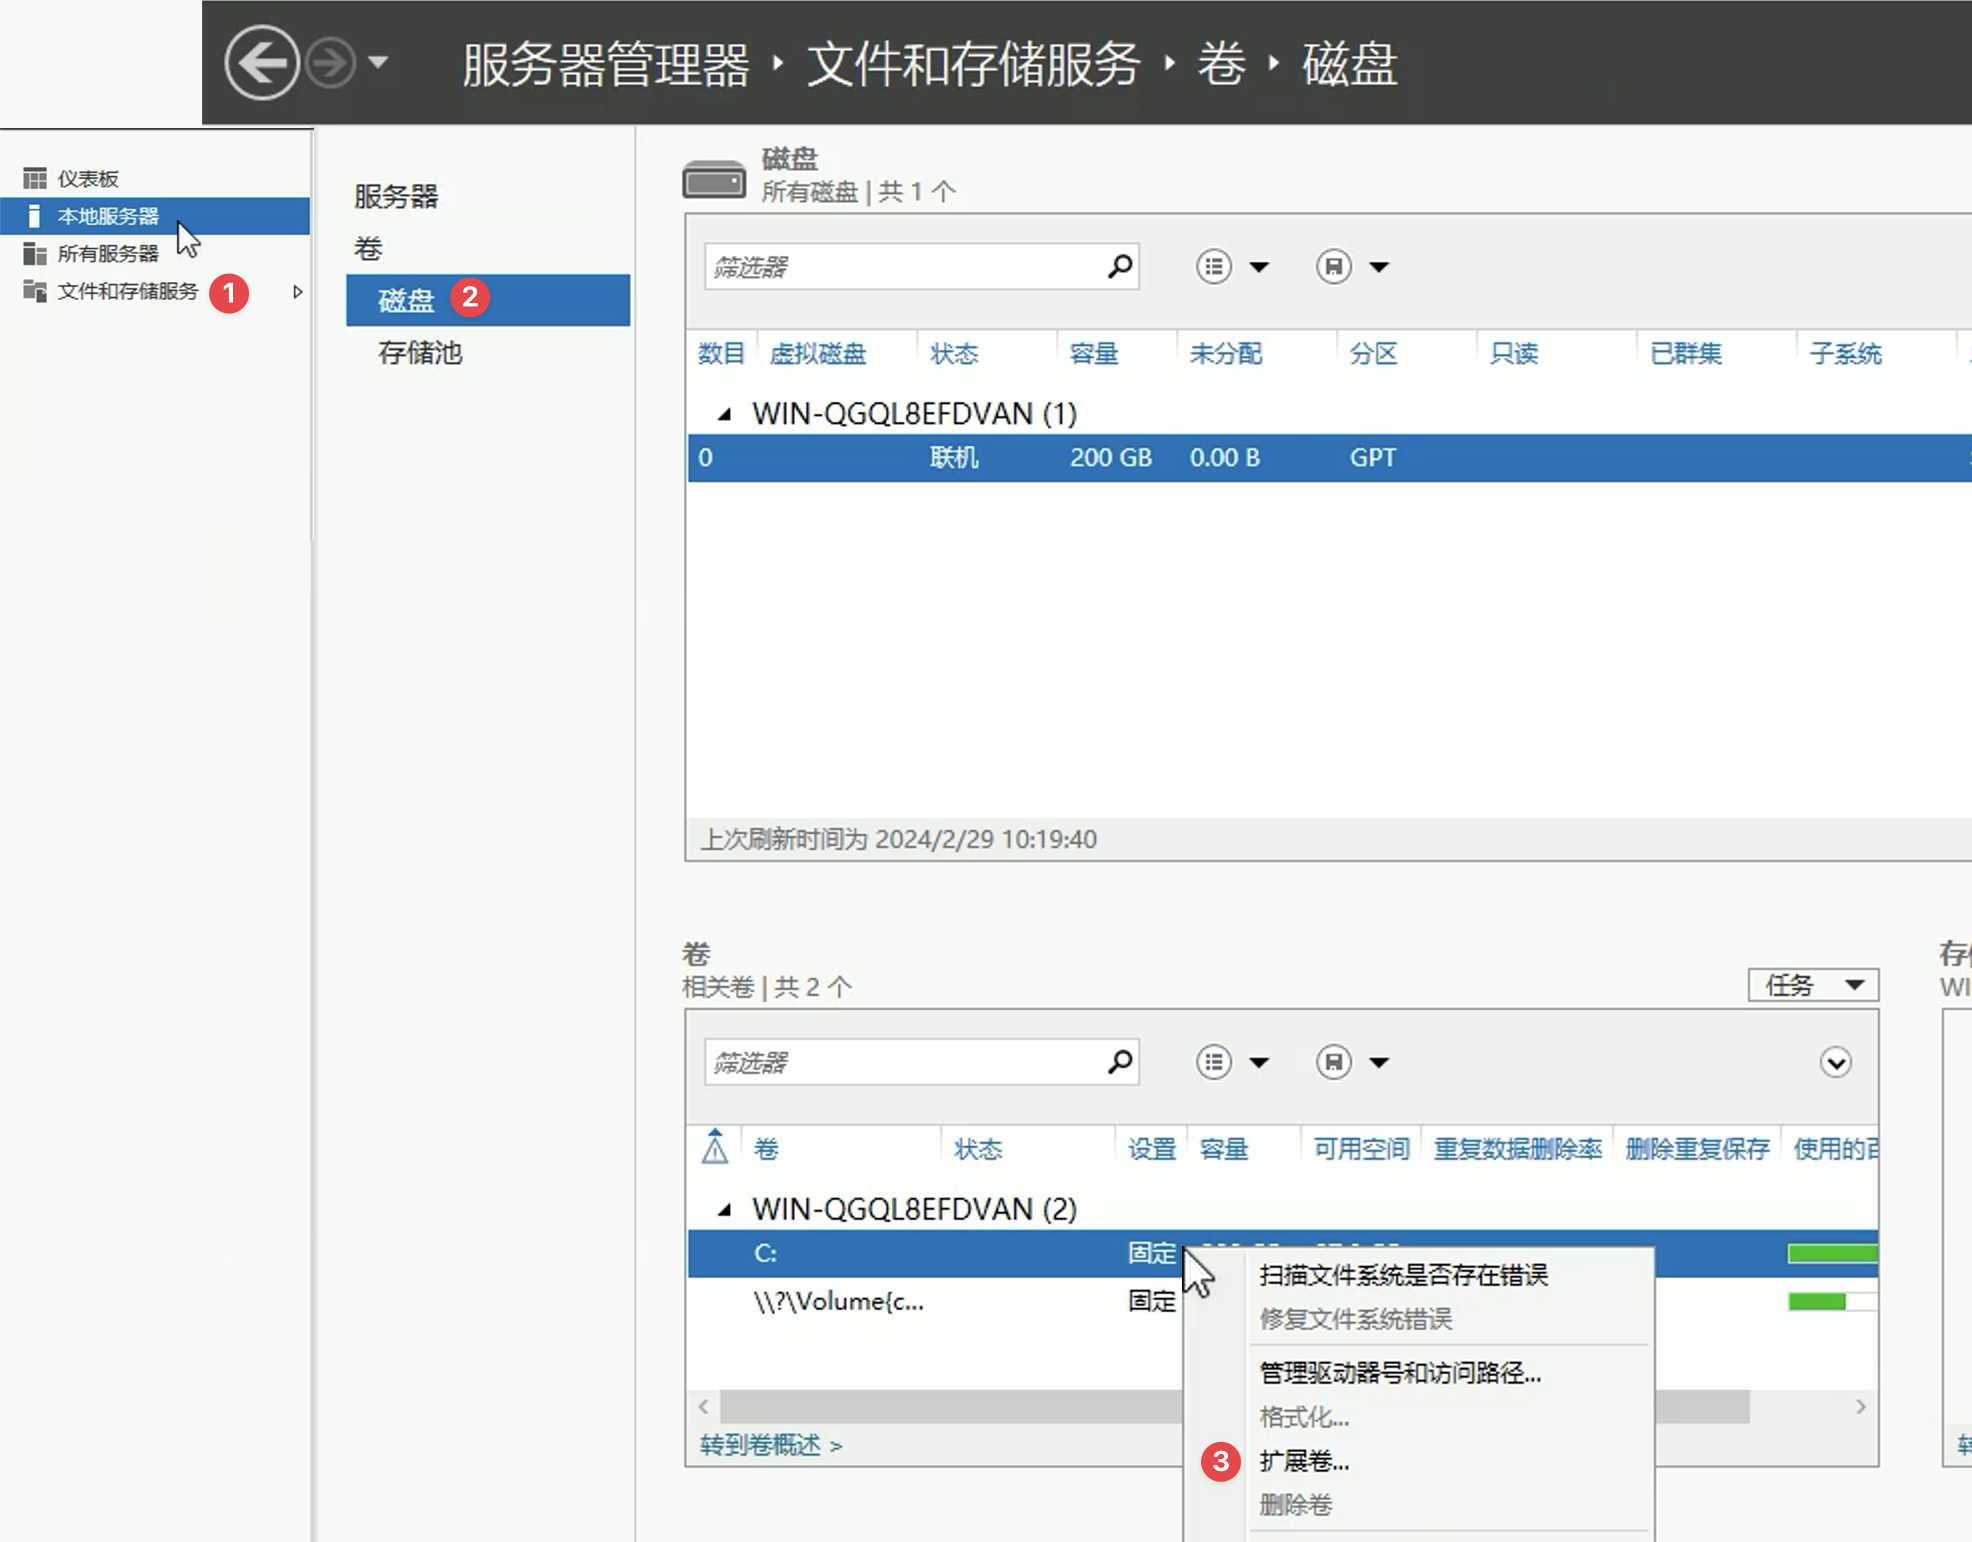Select 所有服务器 in the sidebar
The height and width of the screenshot is (1542, 1972).
click(108, 254)
